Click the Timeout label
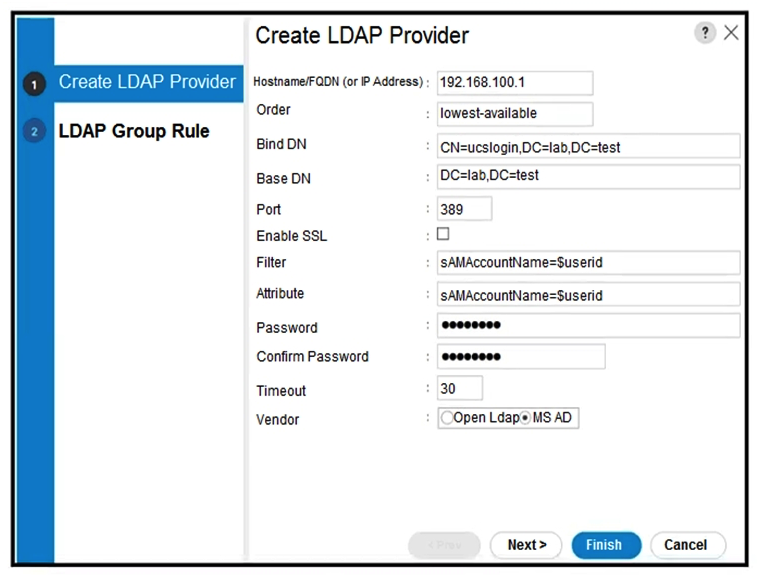The width and height of the screenshot is (758, 576). [281, 390]
